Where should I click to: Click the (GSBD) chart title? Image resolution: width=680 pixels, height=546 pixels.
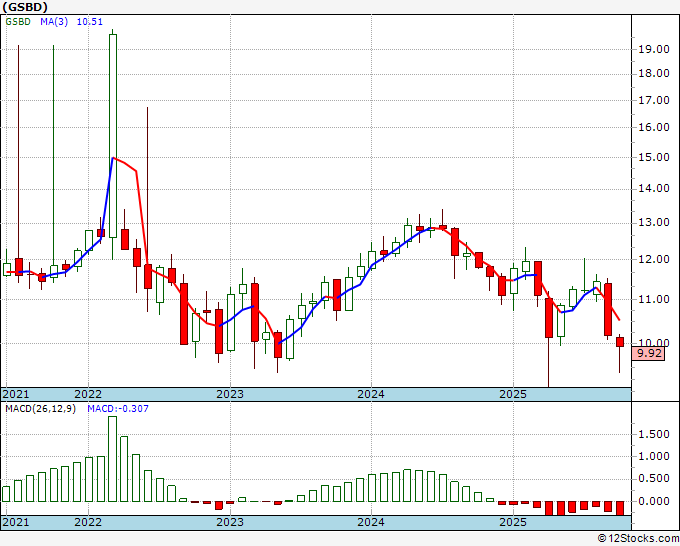25,7
